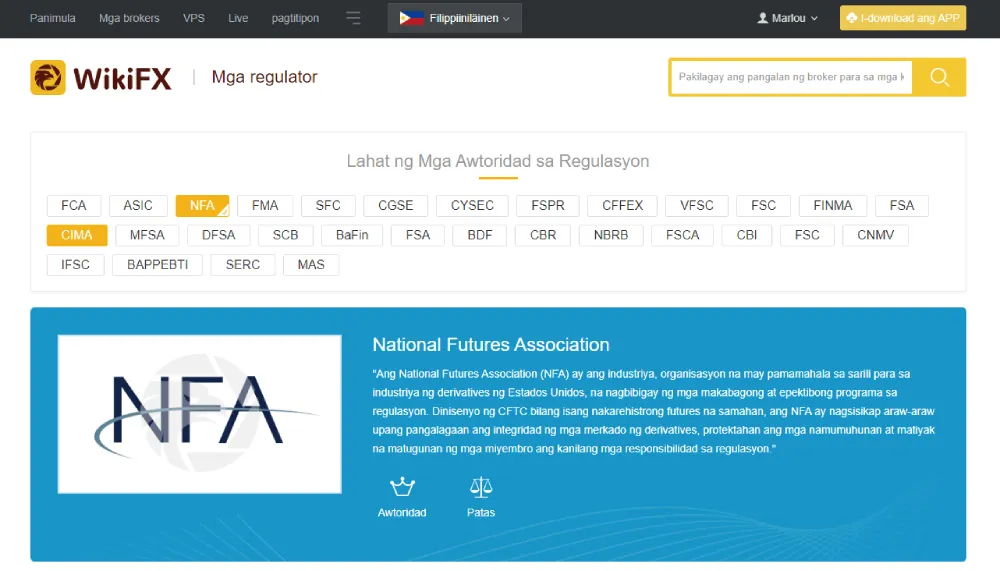Select the FMA regulator tag
The width and height of the screenshot is (1000, 571).
coord(265,205)
